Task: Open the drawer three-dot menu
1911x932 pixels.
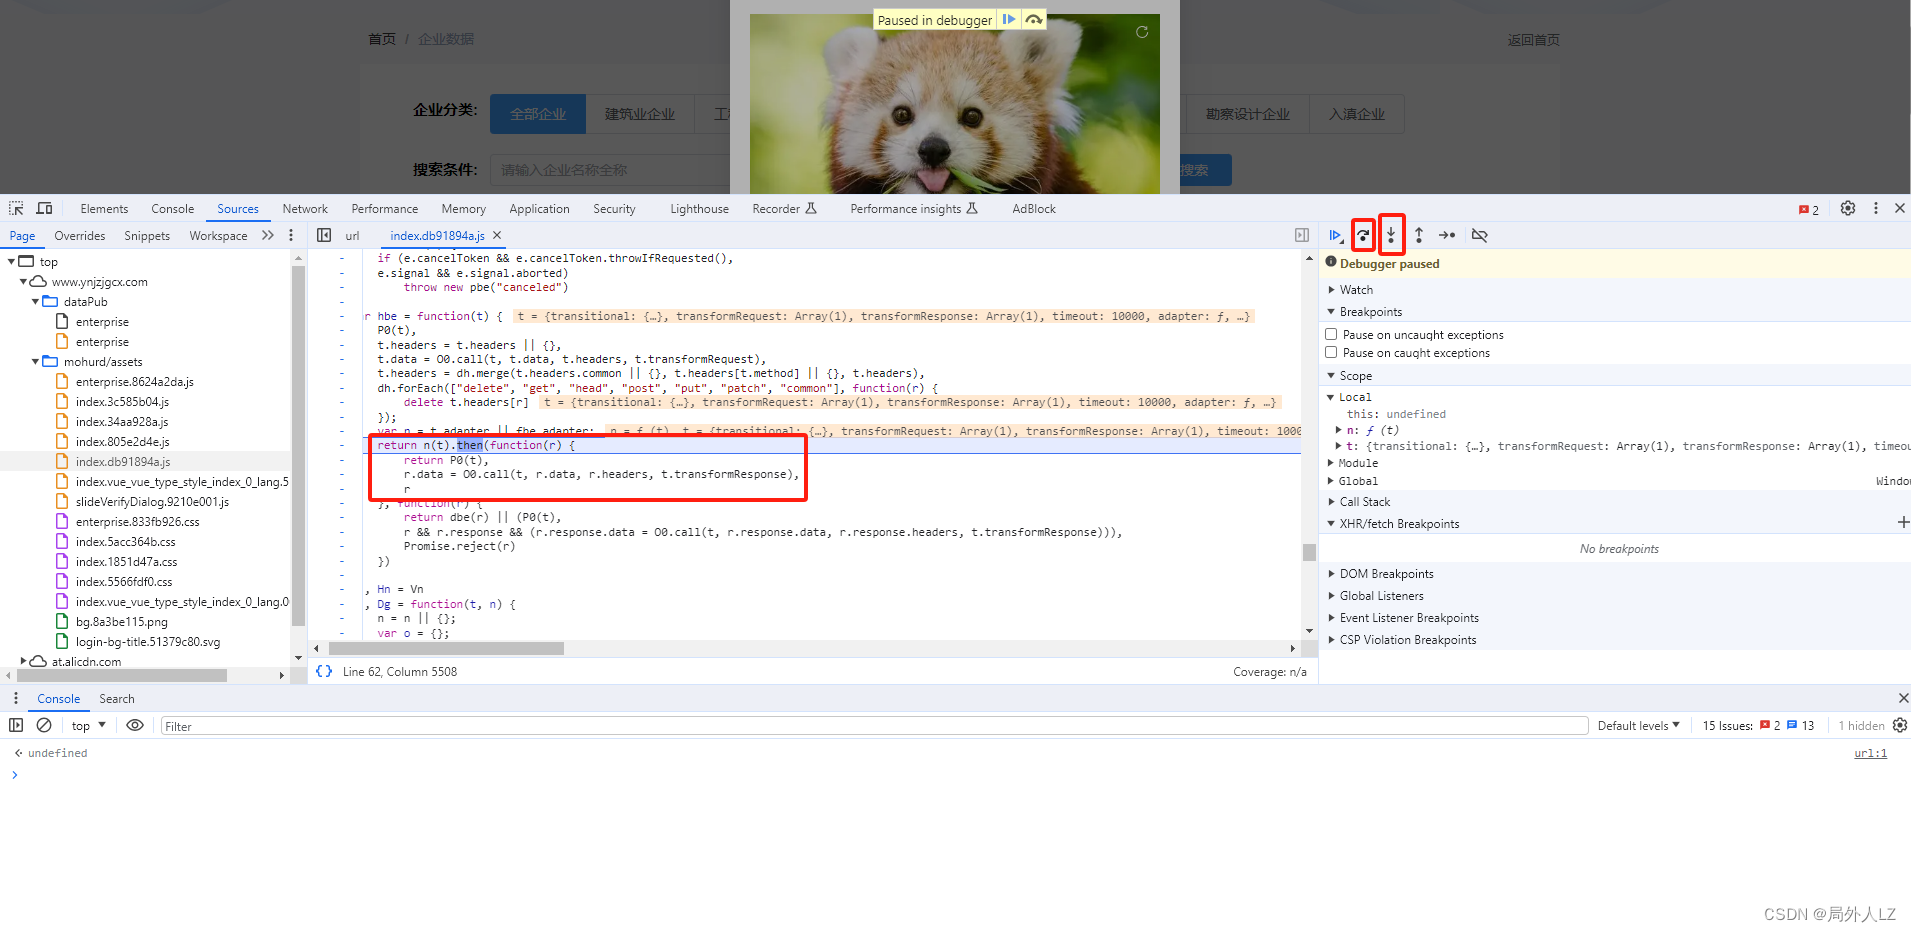Action: [x=16, y=698]
